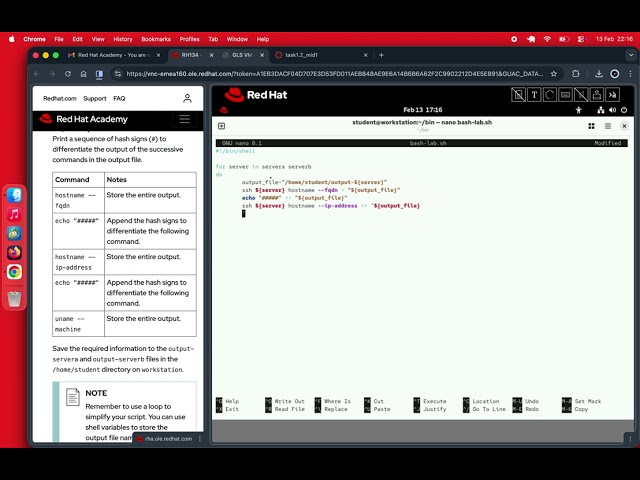640x480 pixels.
Task: Open the terminal hamburger menu
Action: (x=608, y=126)
